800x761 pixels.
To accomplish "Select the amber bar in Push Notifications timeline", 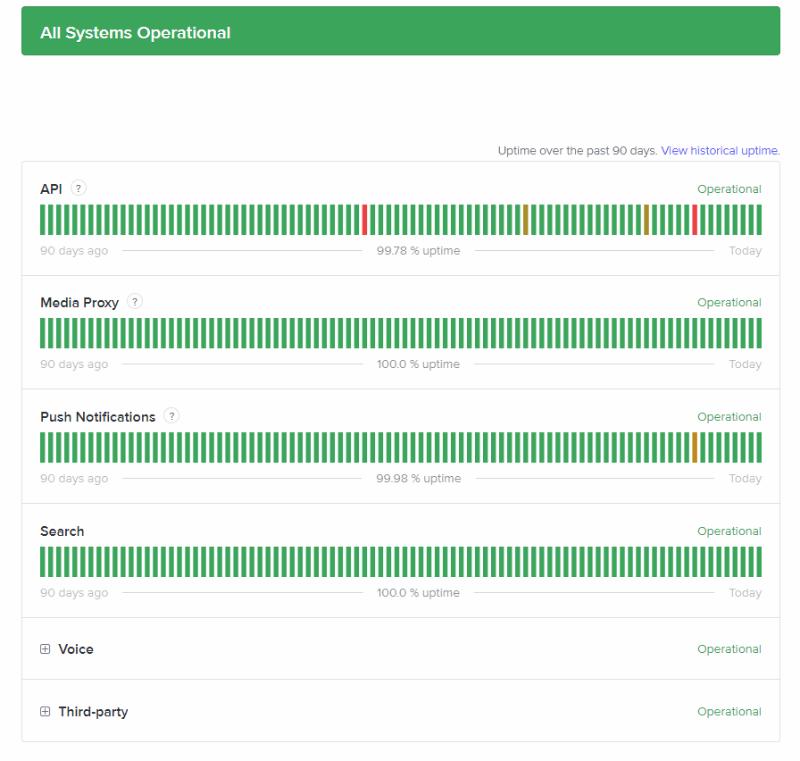I will [x=694, y=447].
